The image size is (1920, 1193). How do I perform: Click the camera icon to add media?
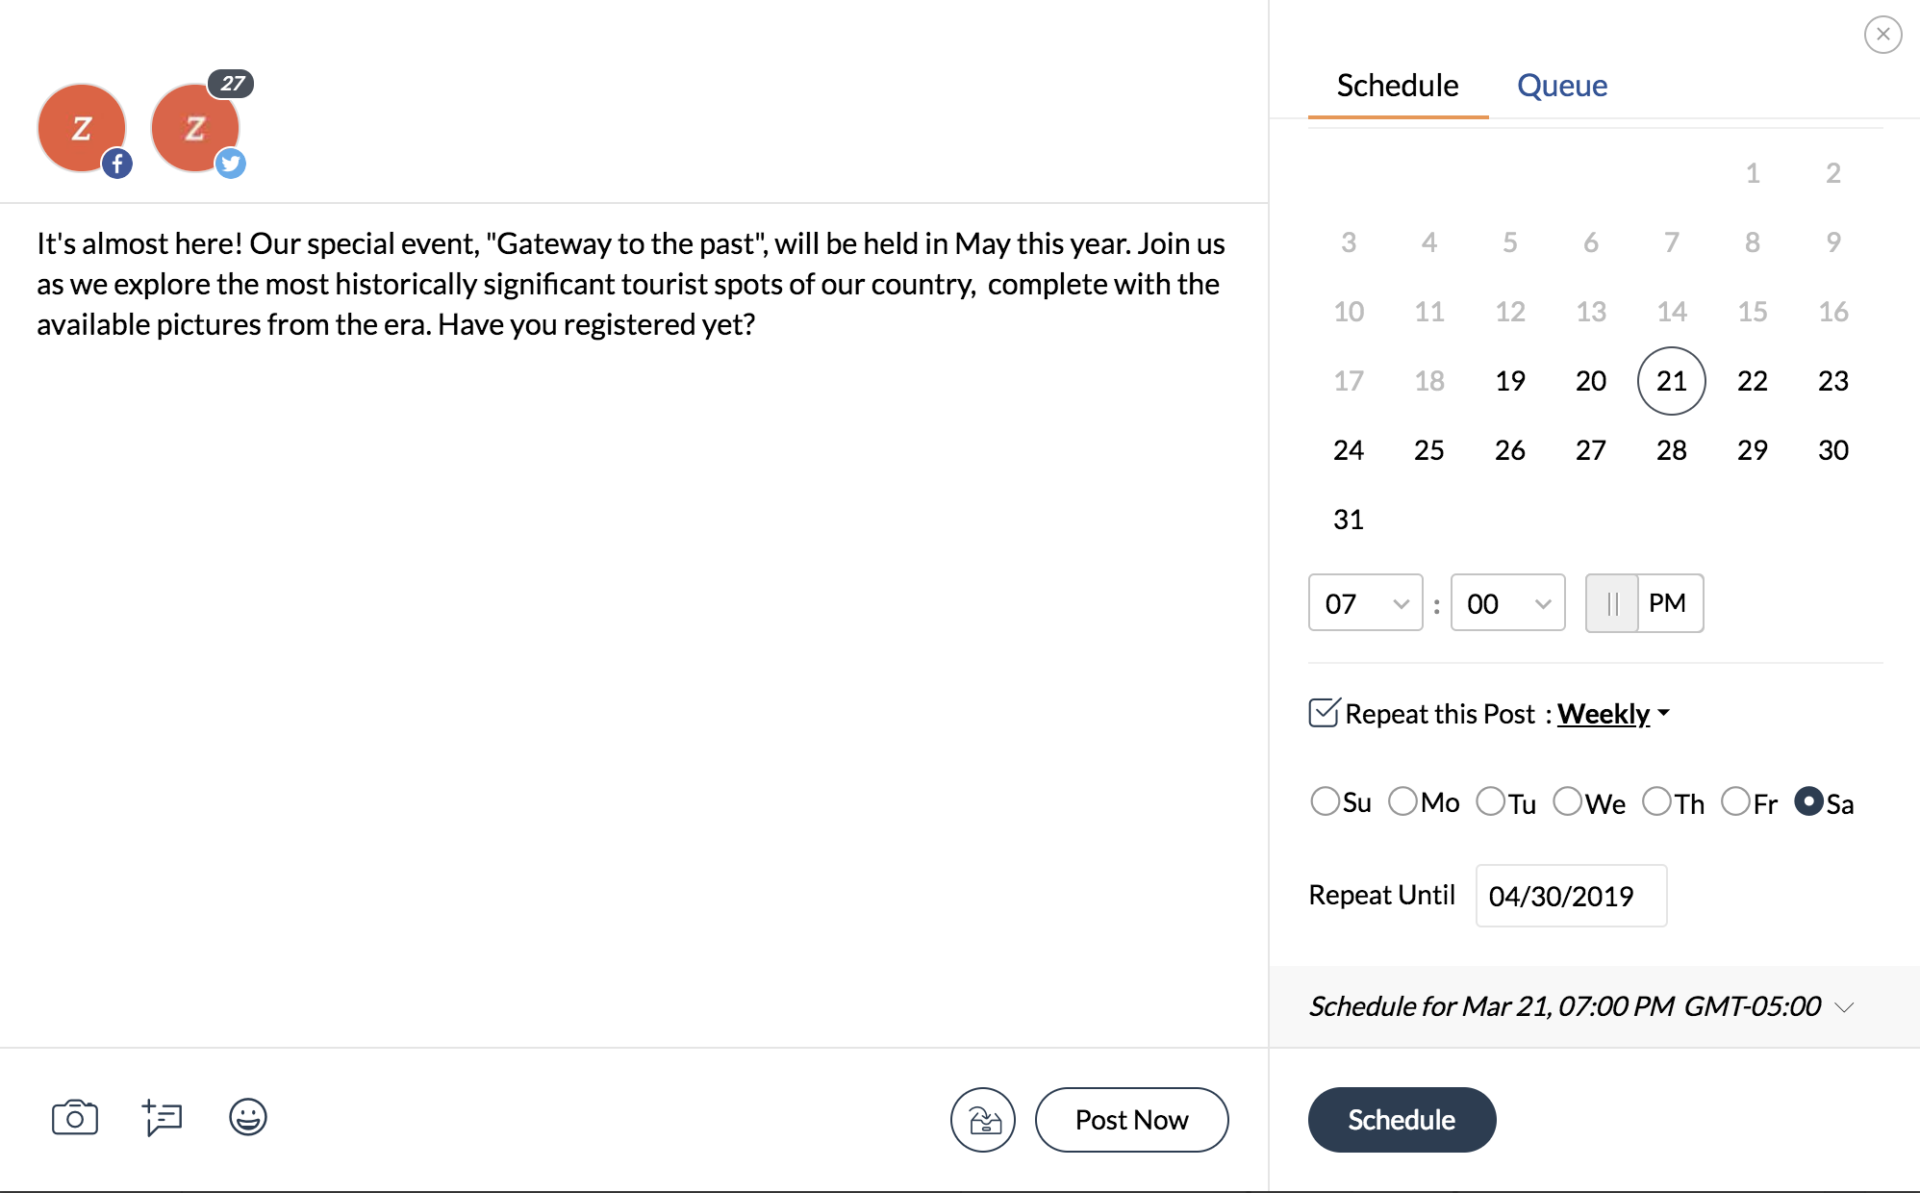(75, 1117)
